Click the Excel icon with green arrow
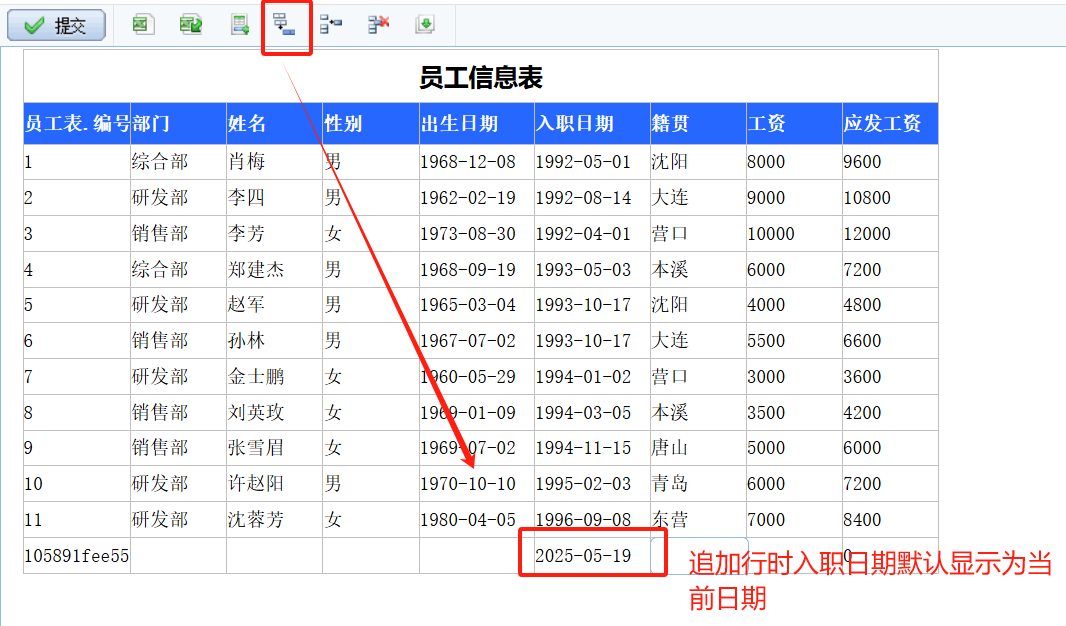The image size is (1066, 626). [x=191, y=25]
